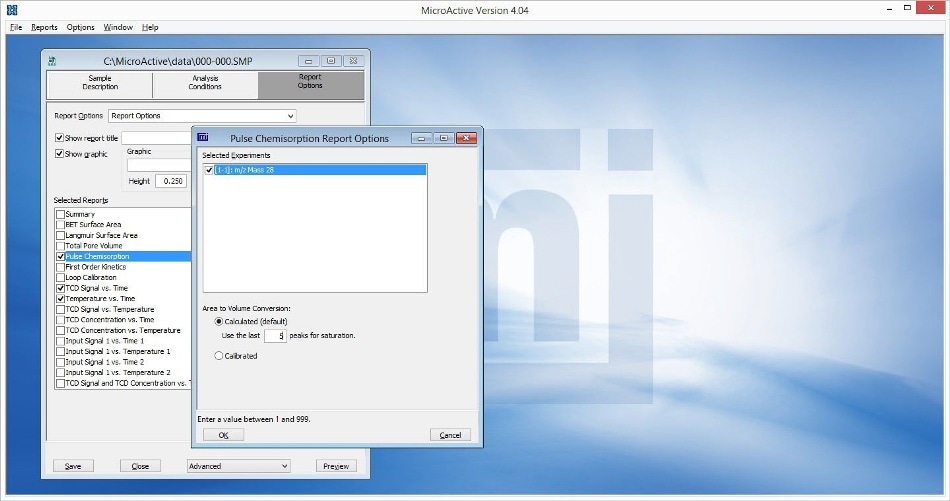950x501 pixels.
Task: Close the Pulse Chemisorption Report Options dialog
Action: point(466,138)
